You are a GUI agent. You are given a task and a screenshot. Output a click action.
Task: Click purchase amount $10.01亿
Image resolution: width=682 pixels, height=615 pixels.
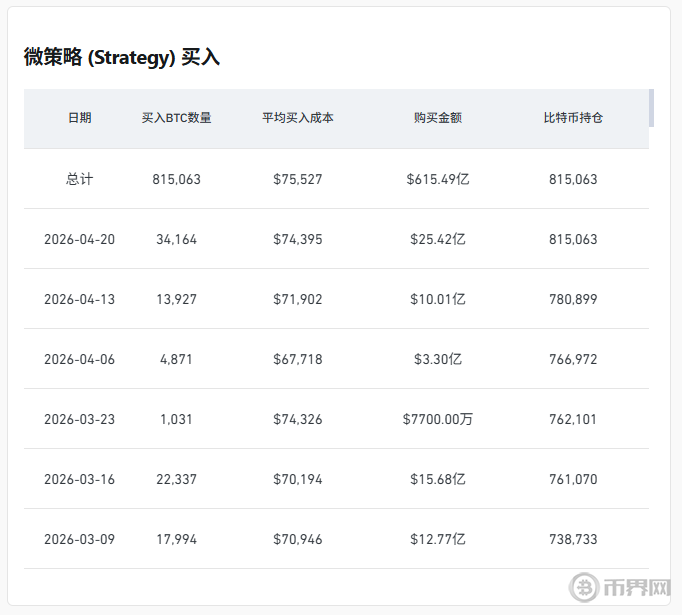coord(438,299)
